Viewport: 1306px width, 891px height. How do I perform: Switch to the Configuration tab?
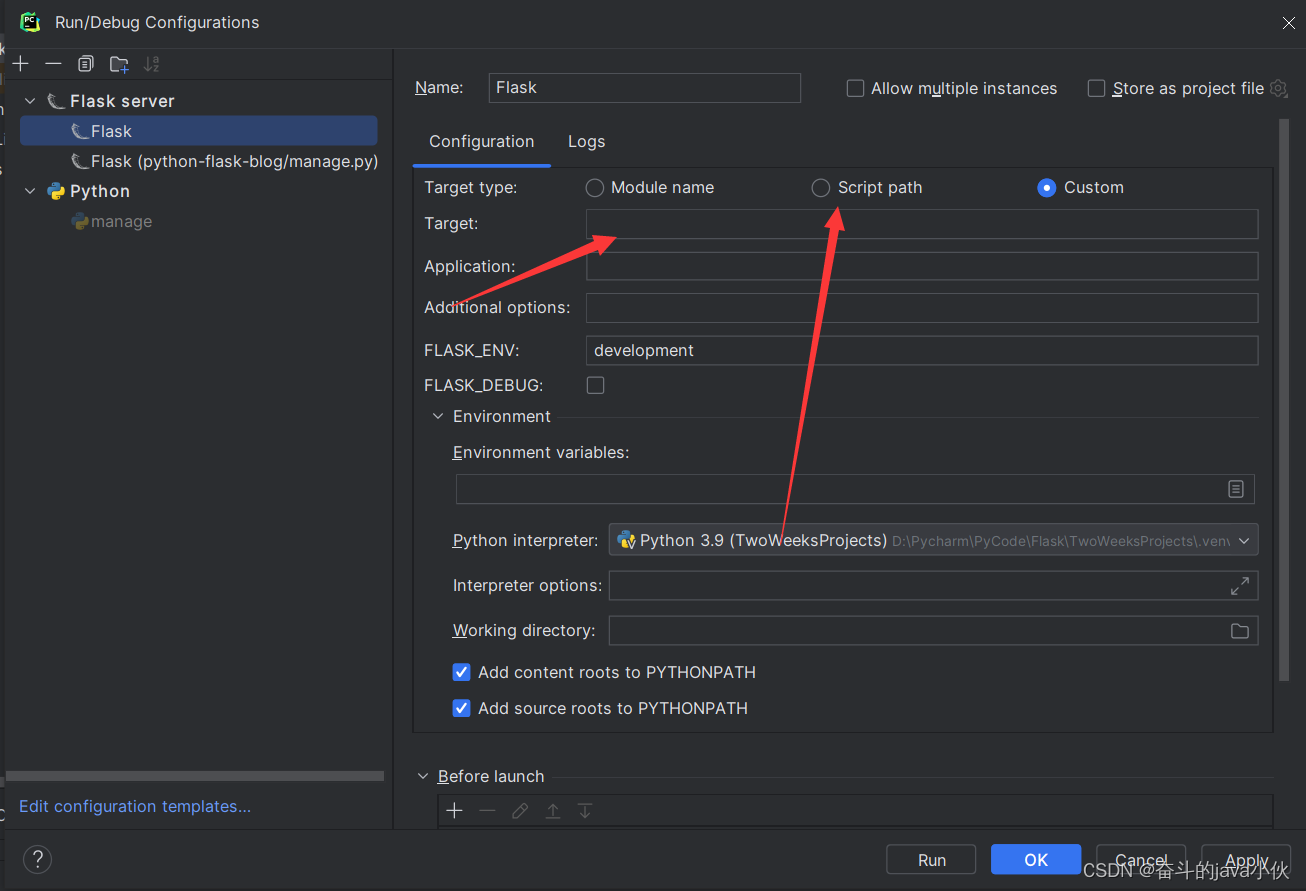coord(482,142)
